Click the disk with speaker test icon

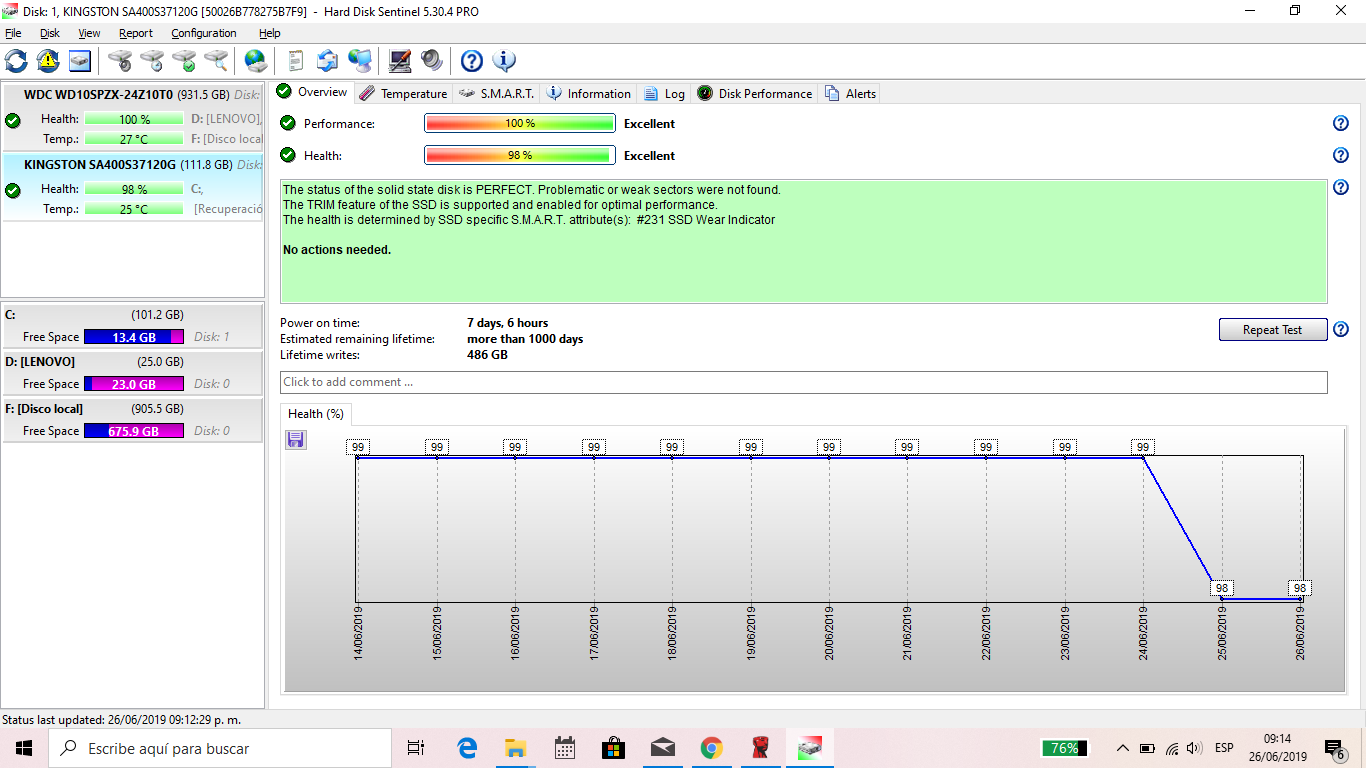point(120,61)
